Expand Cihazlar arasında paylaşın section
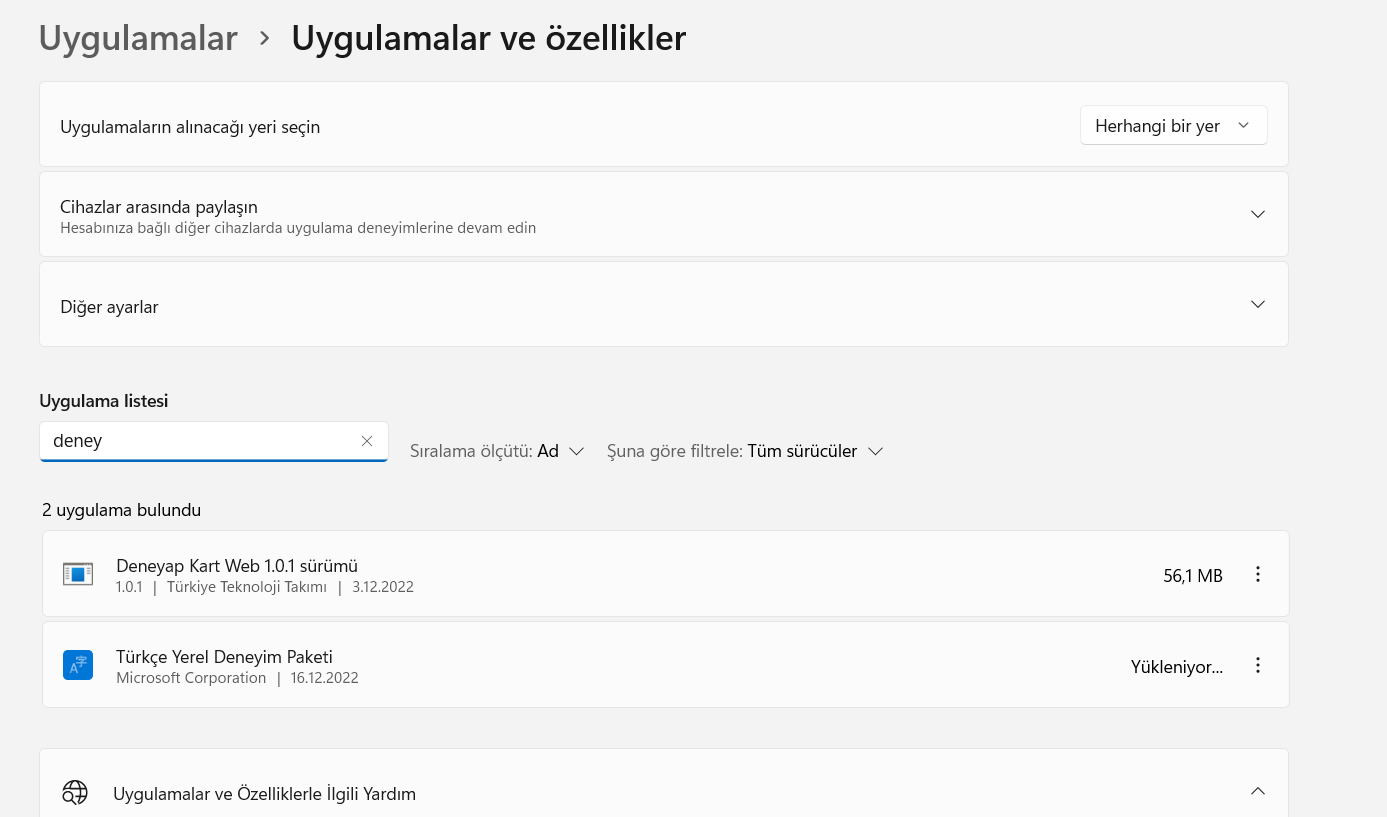The height and width of the screenshot is (817, 1387). [x=1258, y=214]
